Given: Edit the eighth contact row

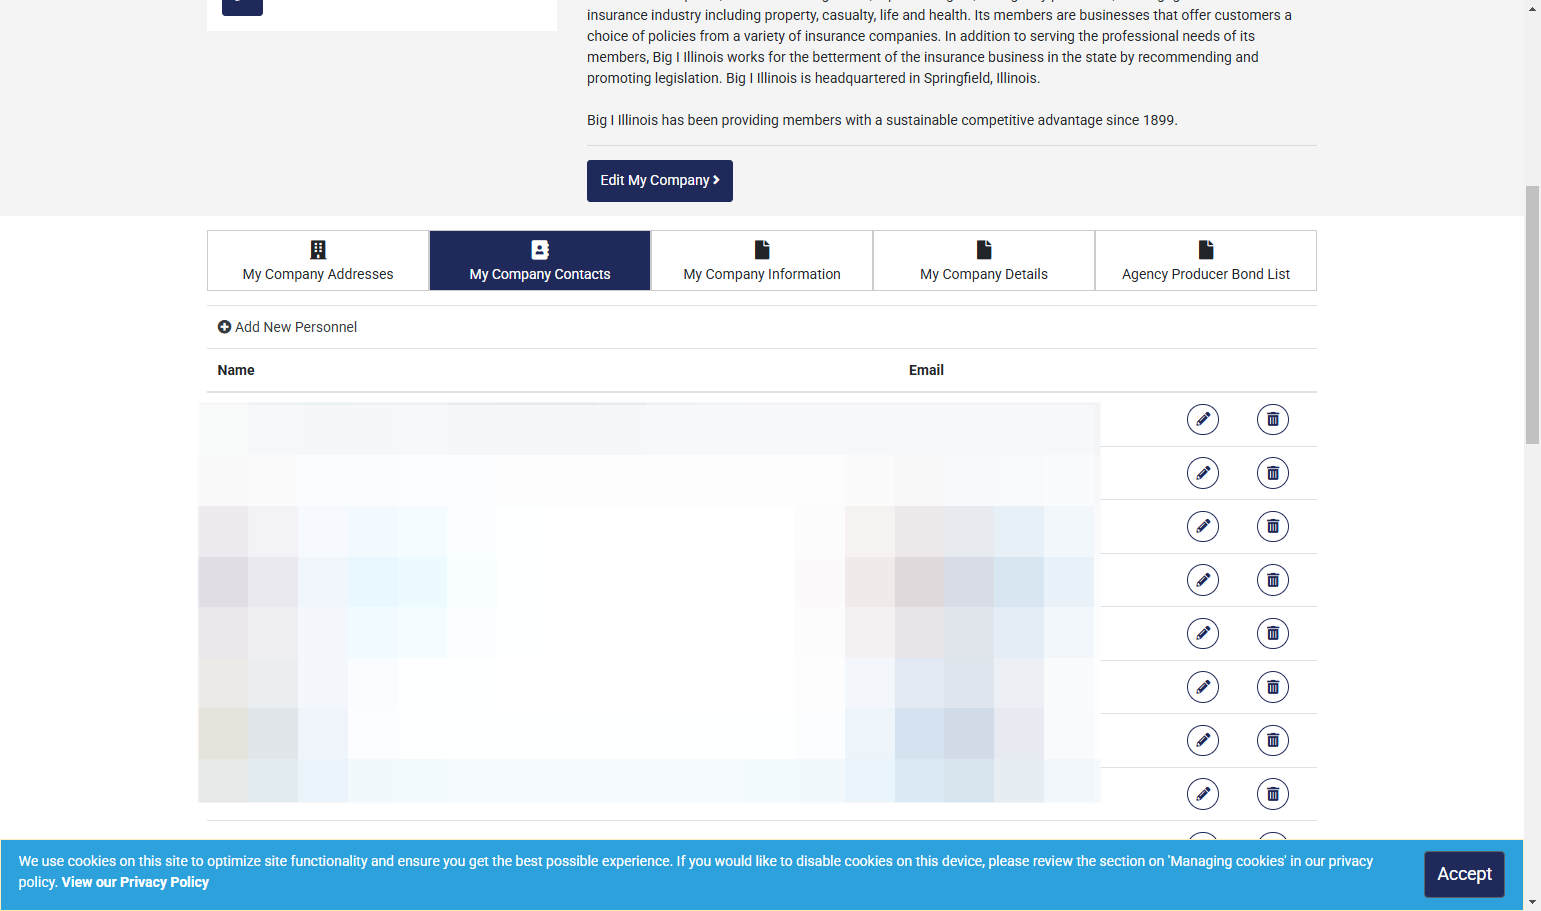Looking at the screenshot, I should click(1203, 794).
